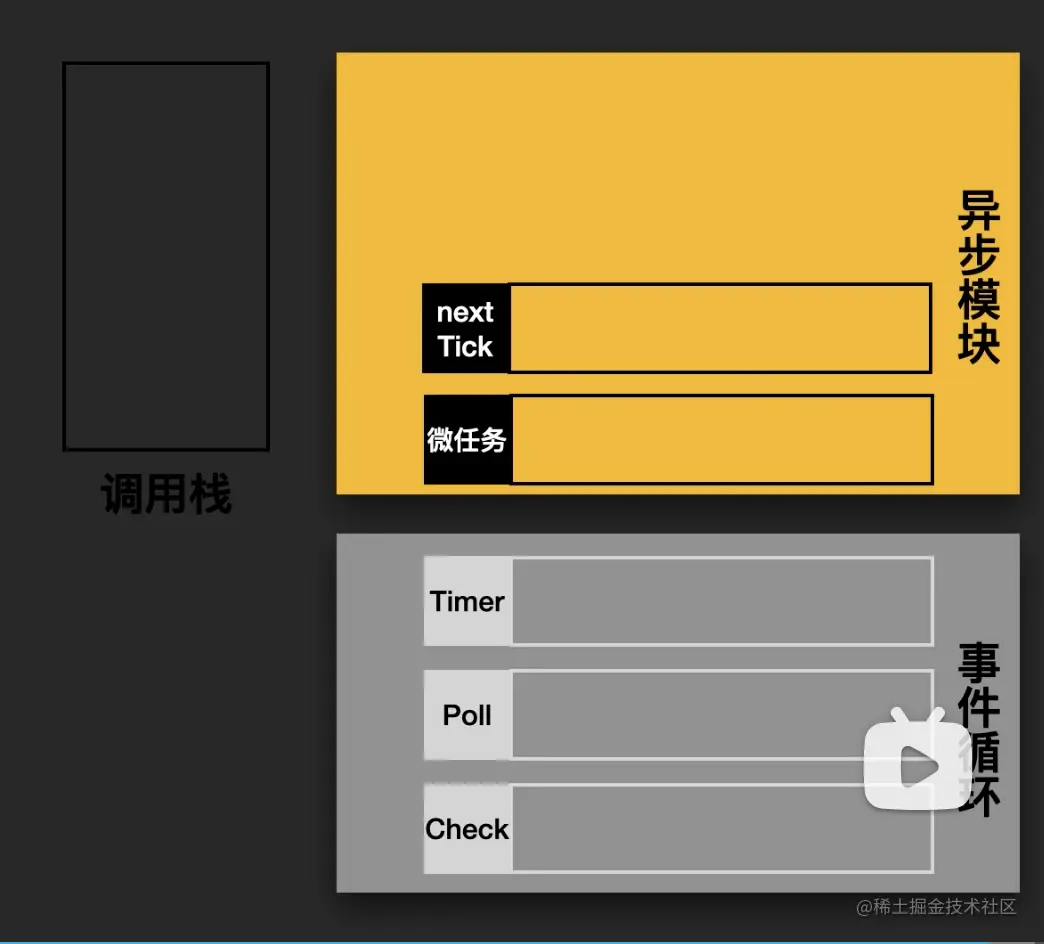Click the video play icon
Viewport: 1044px width, 944px height.
[x=916, y=759]
